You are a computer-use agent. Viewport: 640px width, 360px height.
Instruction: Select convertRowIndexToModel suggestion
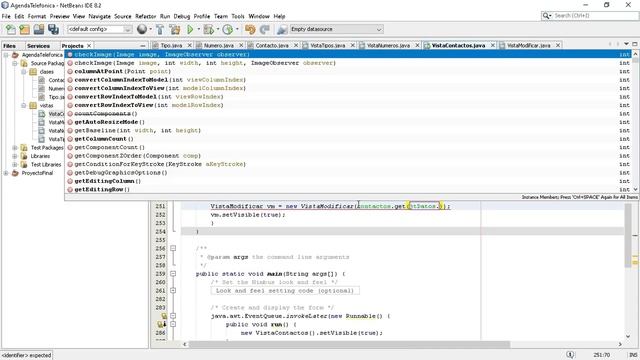[x=349, y=97]
